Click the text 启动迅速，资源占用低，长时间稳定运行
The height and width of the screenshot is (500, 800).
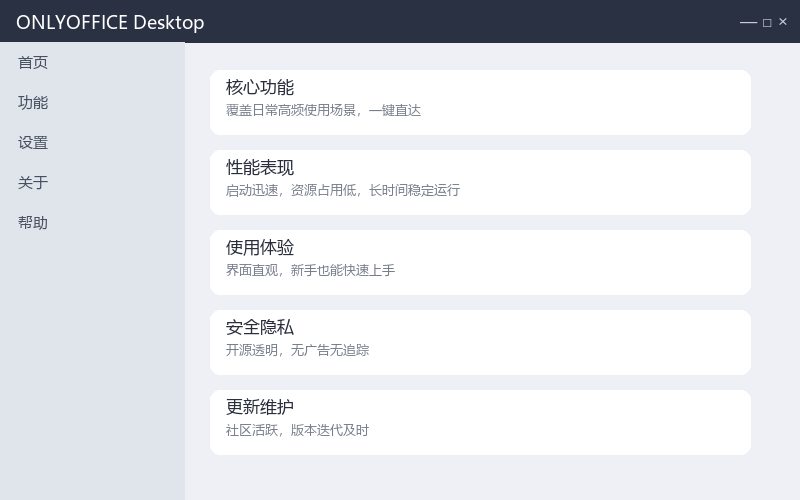(x=342, y=190)
